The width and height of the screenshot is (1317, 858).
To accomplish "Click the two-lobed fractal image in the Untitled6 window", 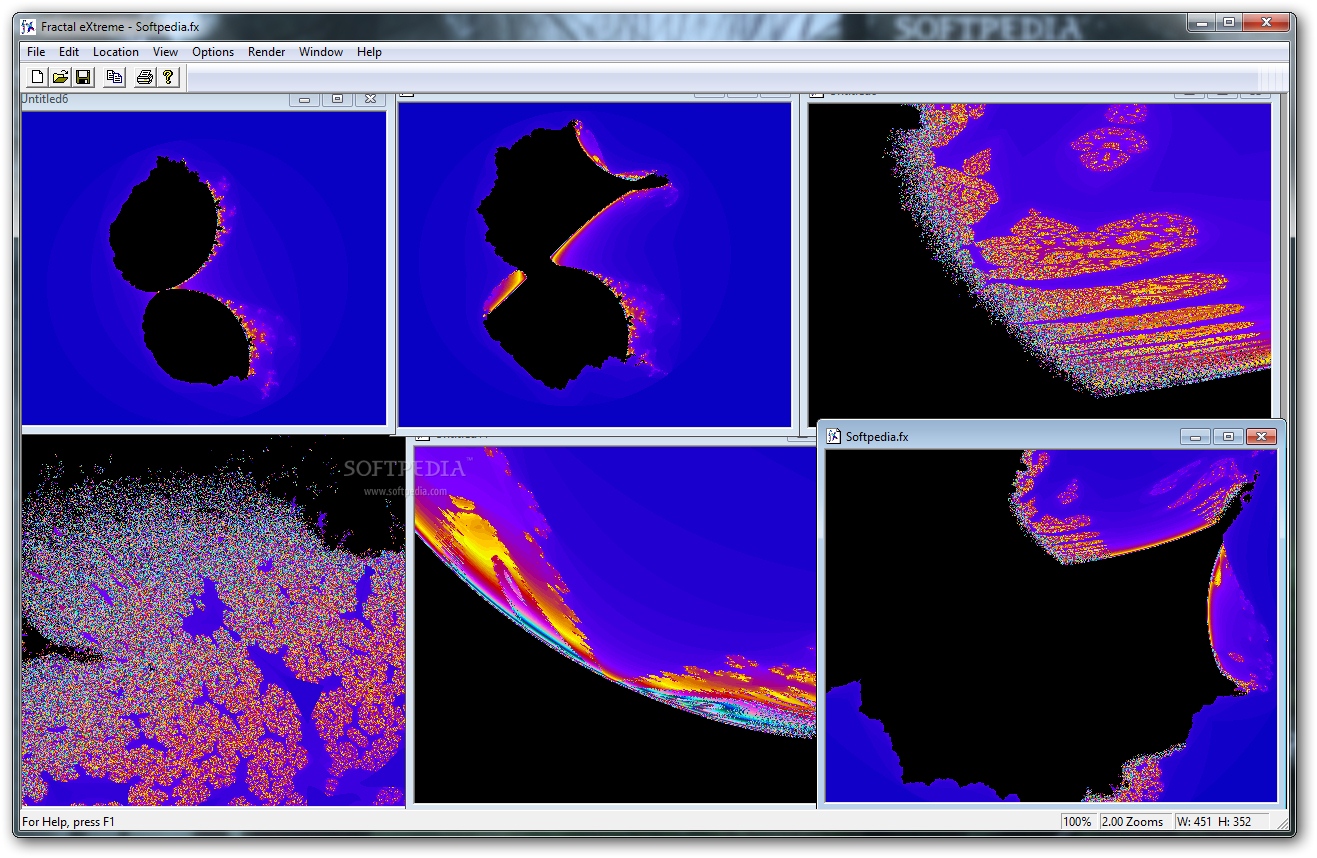I will 203,267.
